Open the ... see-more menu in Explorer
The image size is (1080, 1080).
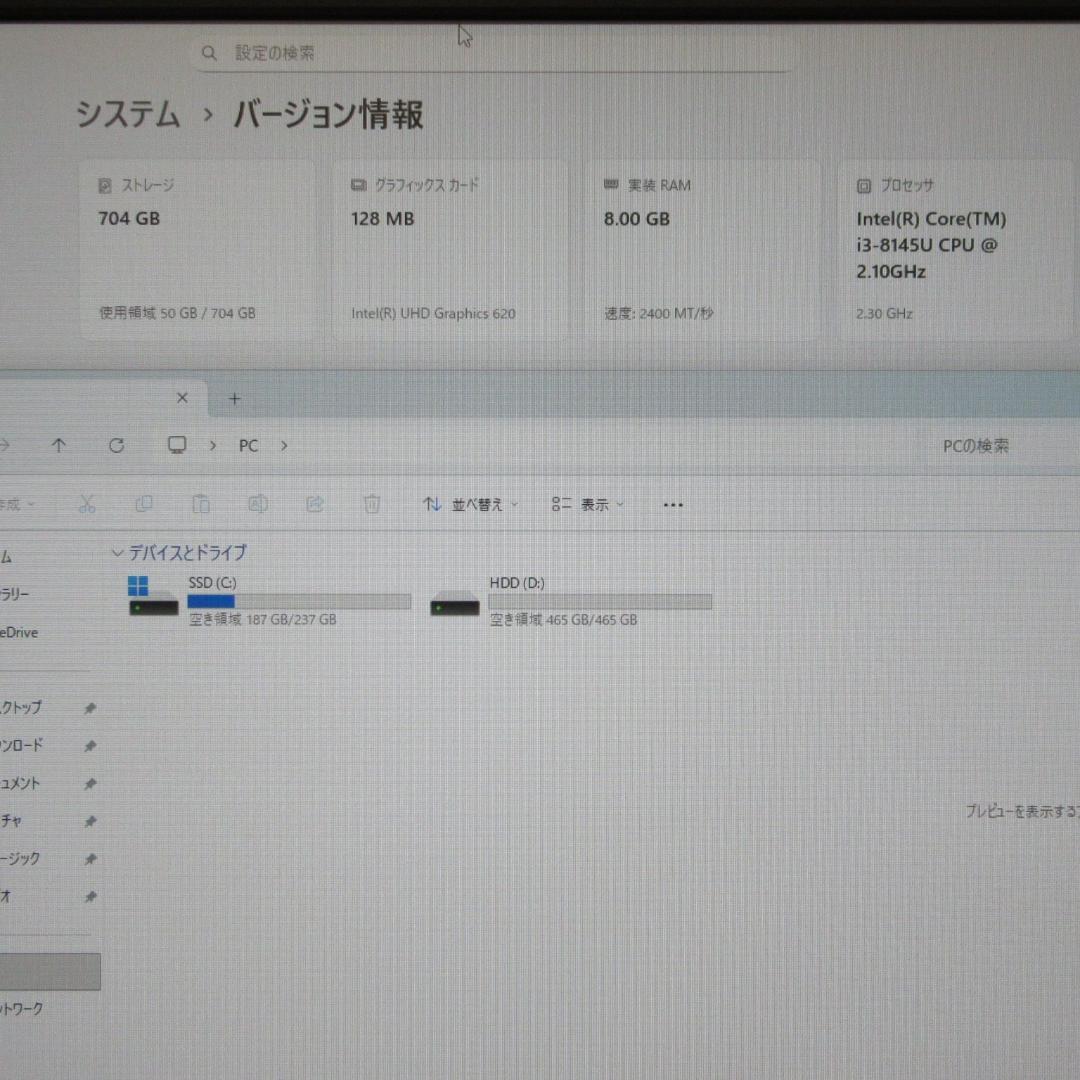pos(672,504)
